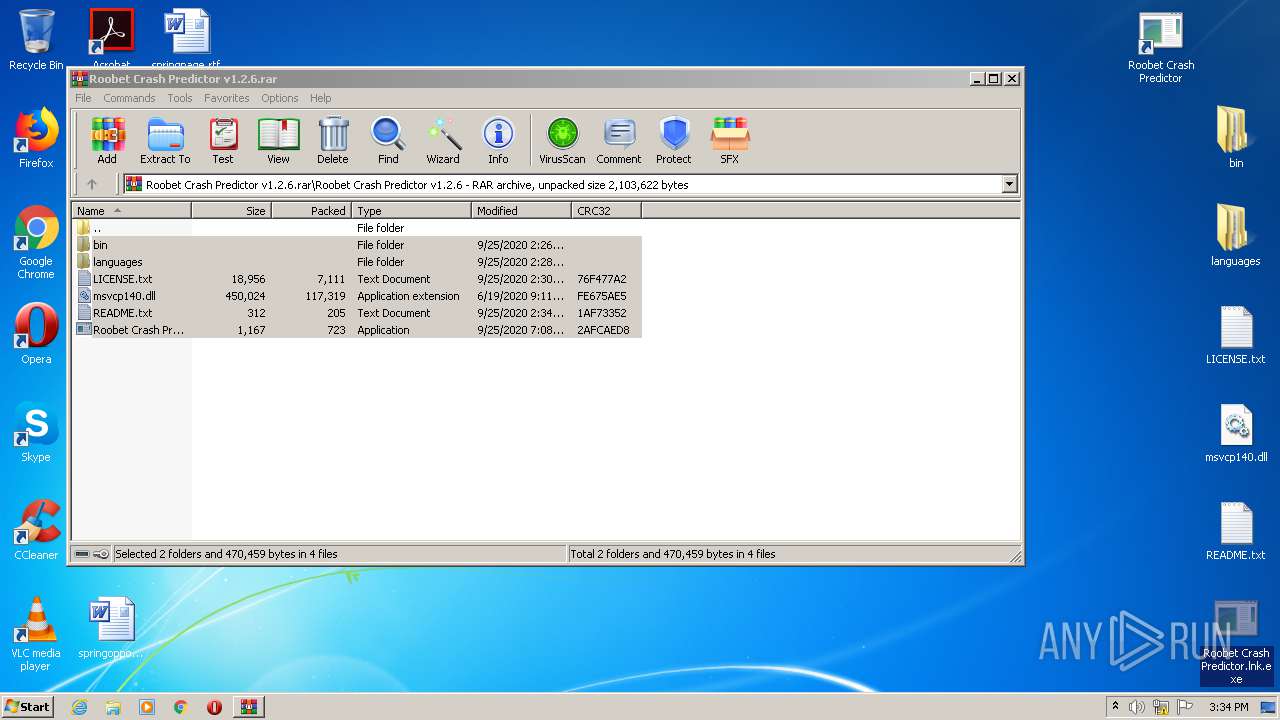Click the Protect archive icon

click(x=674, y=140)
